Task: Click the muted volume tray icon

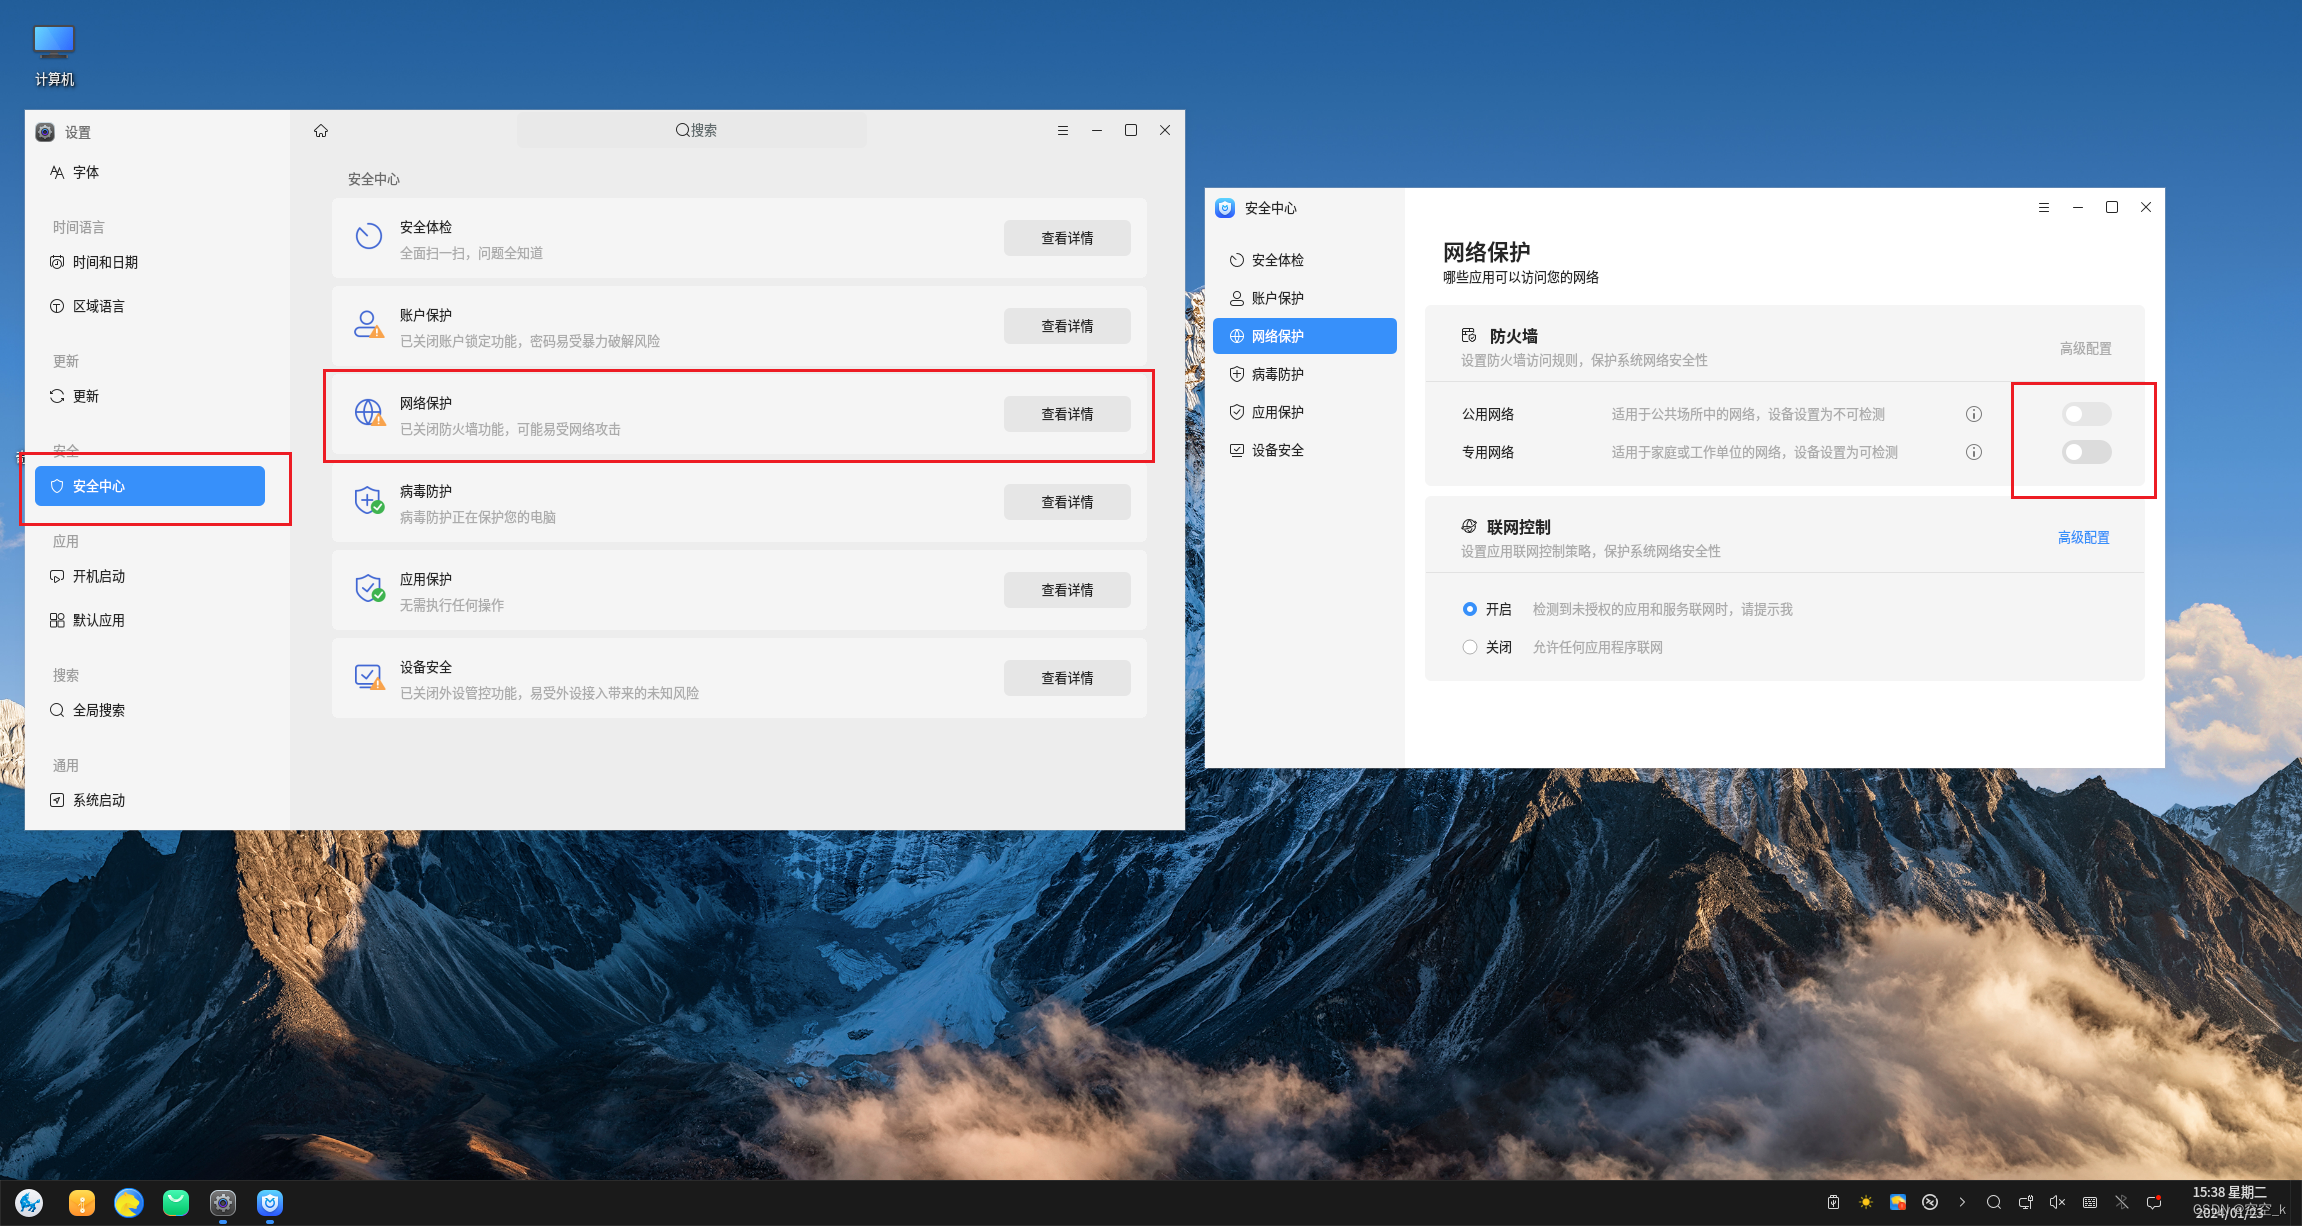Action: (2057, 1202)
